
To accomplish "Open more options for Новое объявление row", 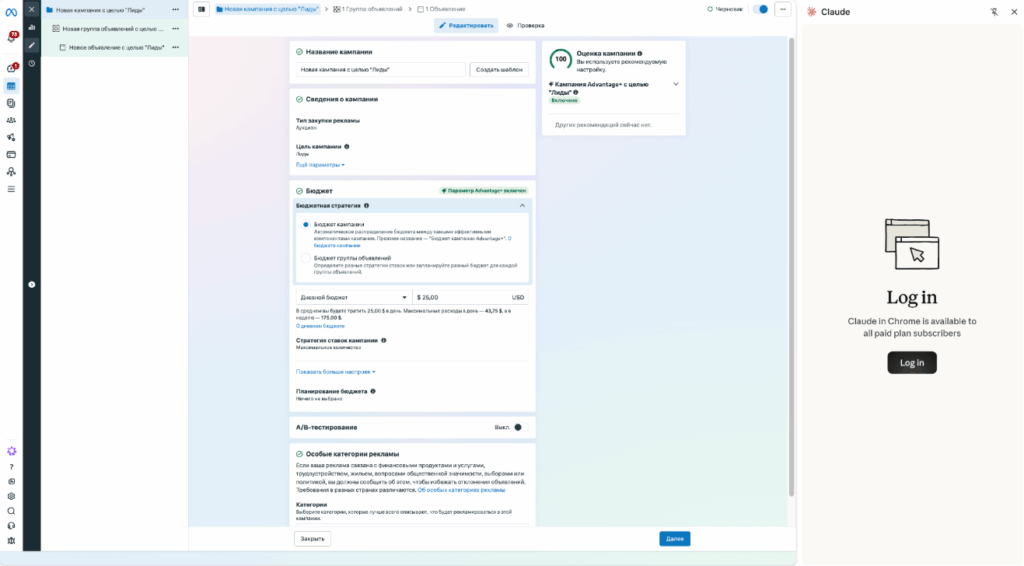I will pos(176,47).
